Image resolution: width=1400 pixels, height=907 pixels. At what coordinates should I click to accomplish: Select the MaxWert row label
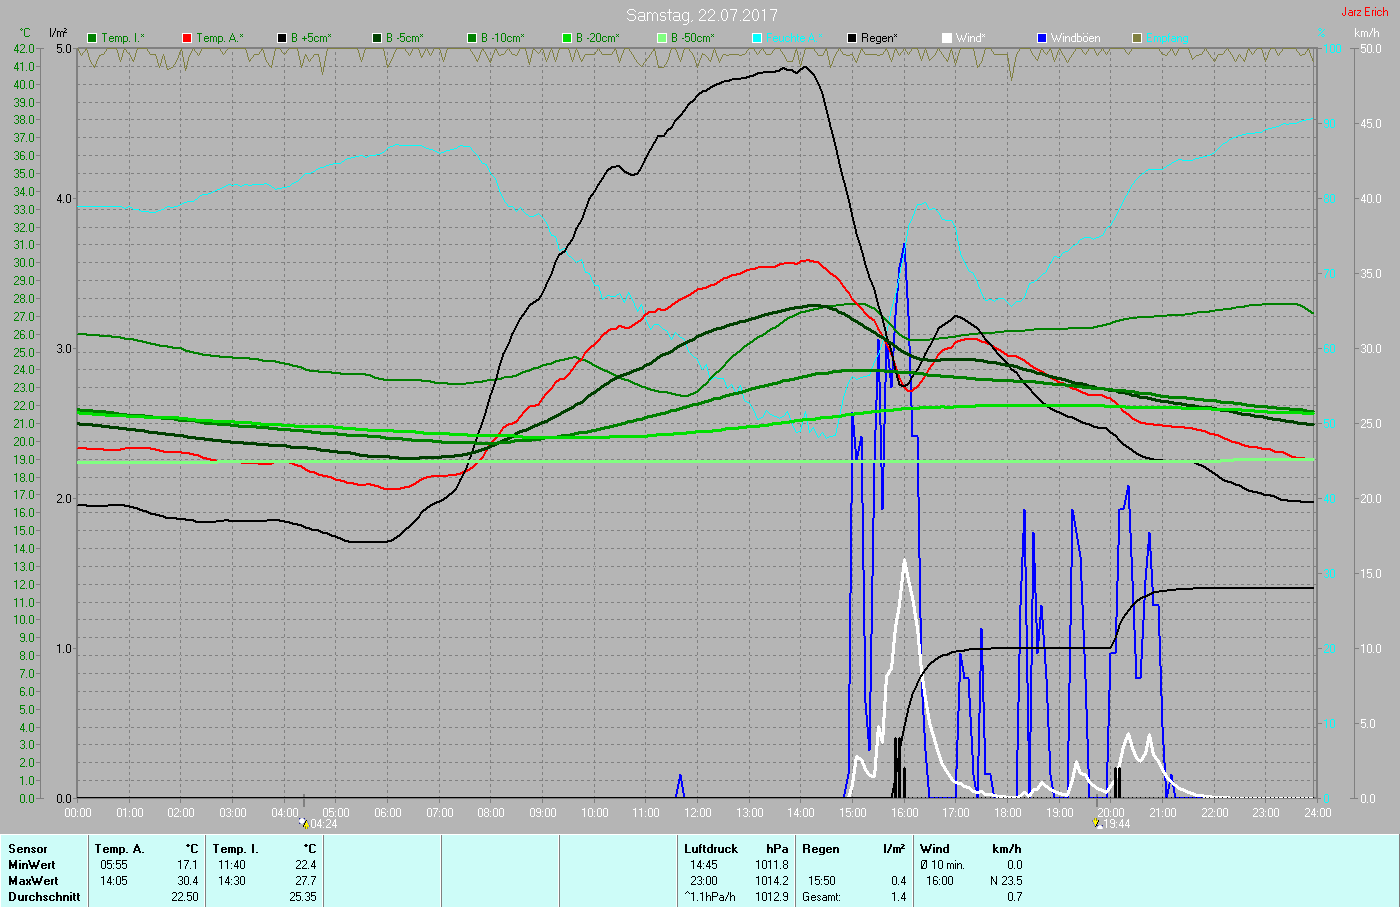tap(33, 881)
